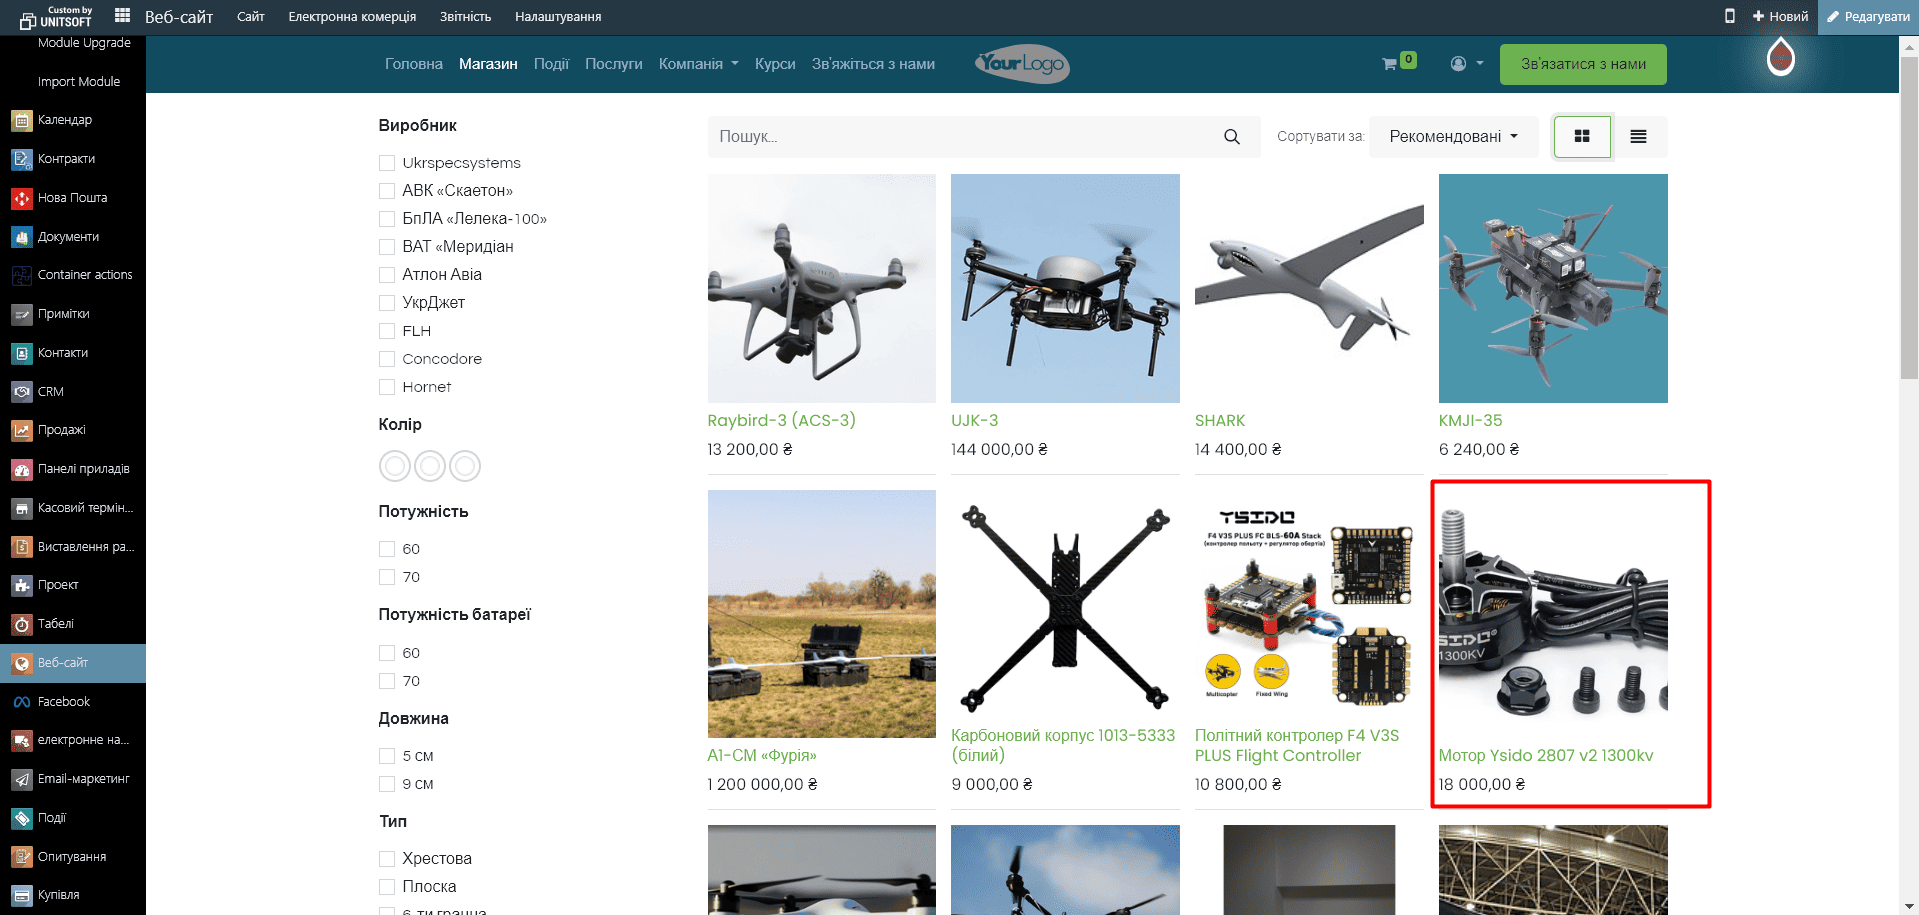Open the apps grid menu icon
Viewport: 1919px width, 915px height.
click(x=122, y=16)
